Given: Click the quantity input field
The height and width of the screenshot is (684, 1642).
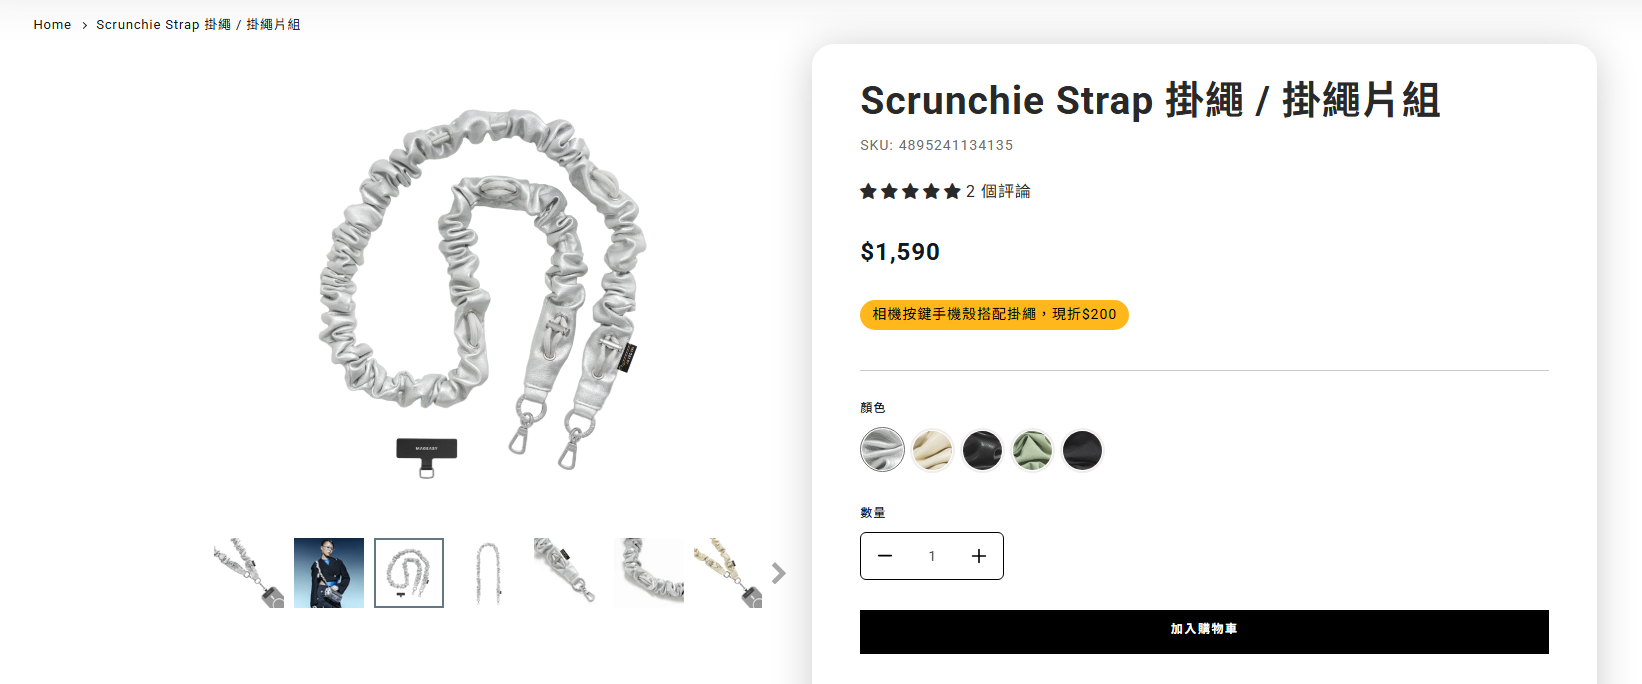Looking at the screenshot, I should [932, 556].
